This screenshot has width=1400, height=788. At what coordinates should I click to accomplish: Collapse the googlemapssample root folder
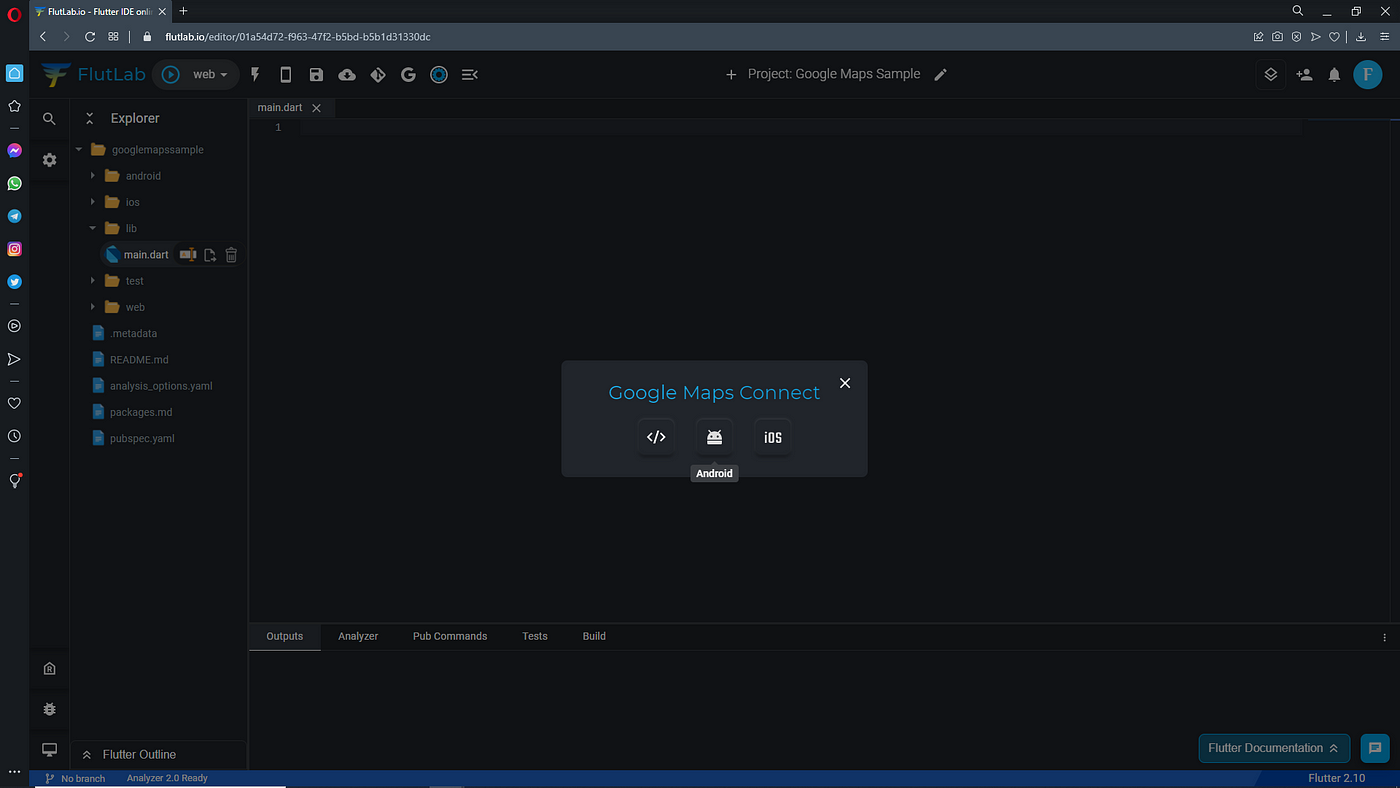pyautogui.click(x=79, y=150)
